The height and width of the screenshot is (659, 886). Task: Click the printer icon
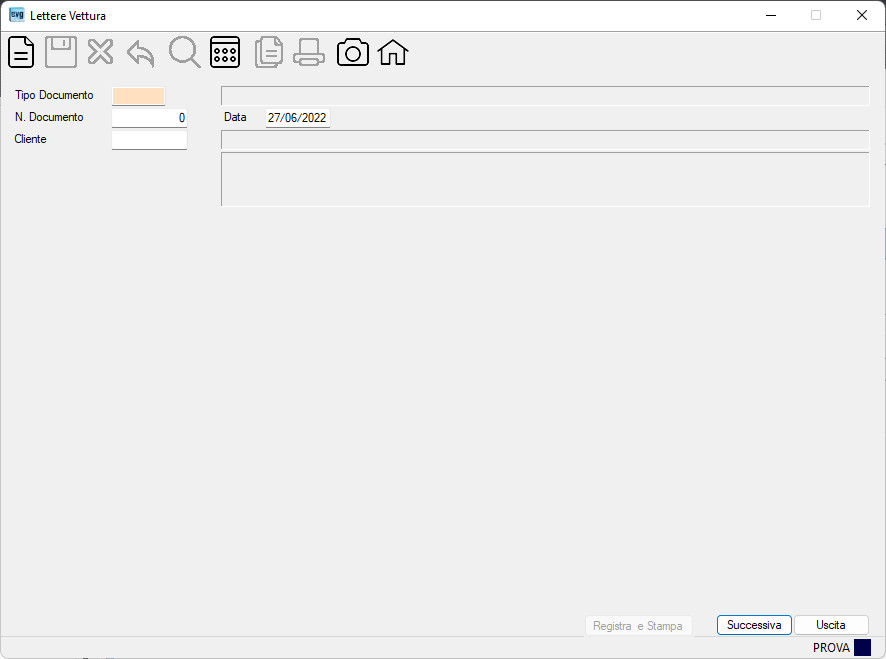pyautogui.click(x=309, y=52)
